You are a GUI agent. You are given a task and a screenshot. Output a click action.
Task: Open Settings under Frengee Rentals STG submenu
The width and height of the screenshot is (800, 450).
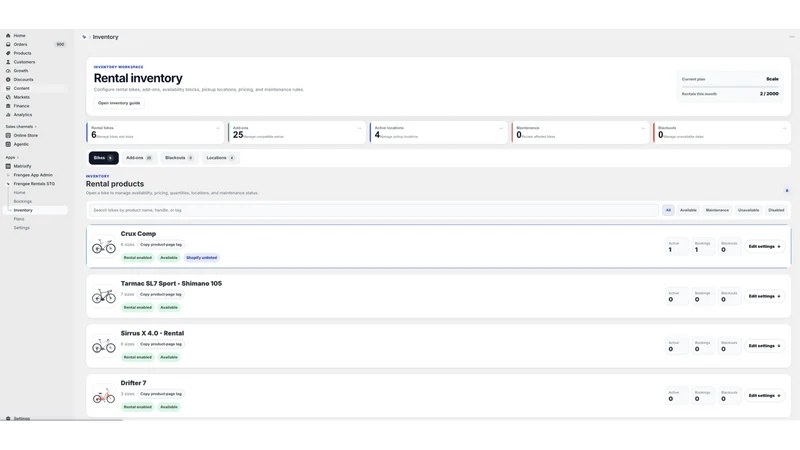(21, 228)
